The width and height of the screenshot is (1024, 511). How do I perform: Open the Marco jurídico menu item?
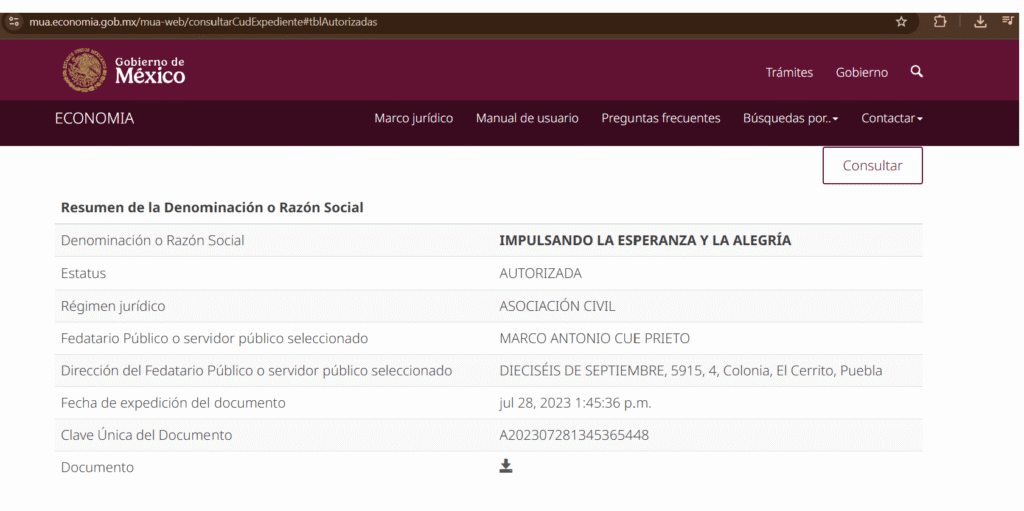pos(413,118)
